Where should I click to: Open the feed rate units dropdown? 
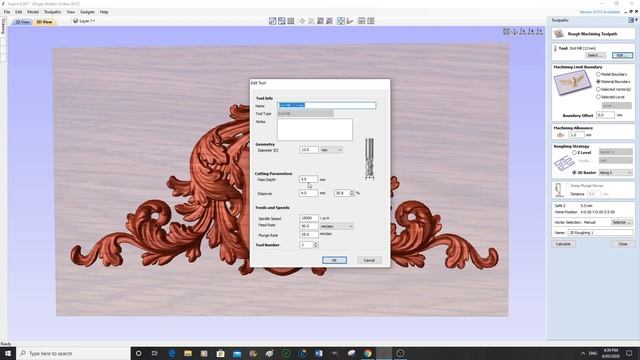pyautogui.click(x=336, y=226)
